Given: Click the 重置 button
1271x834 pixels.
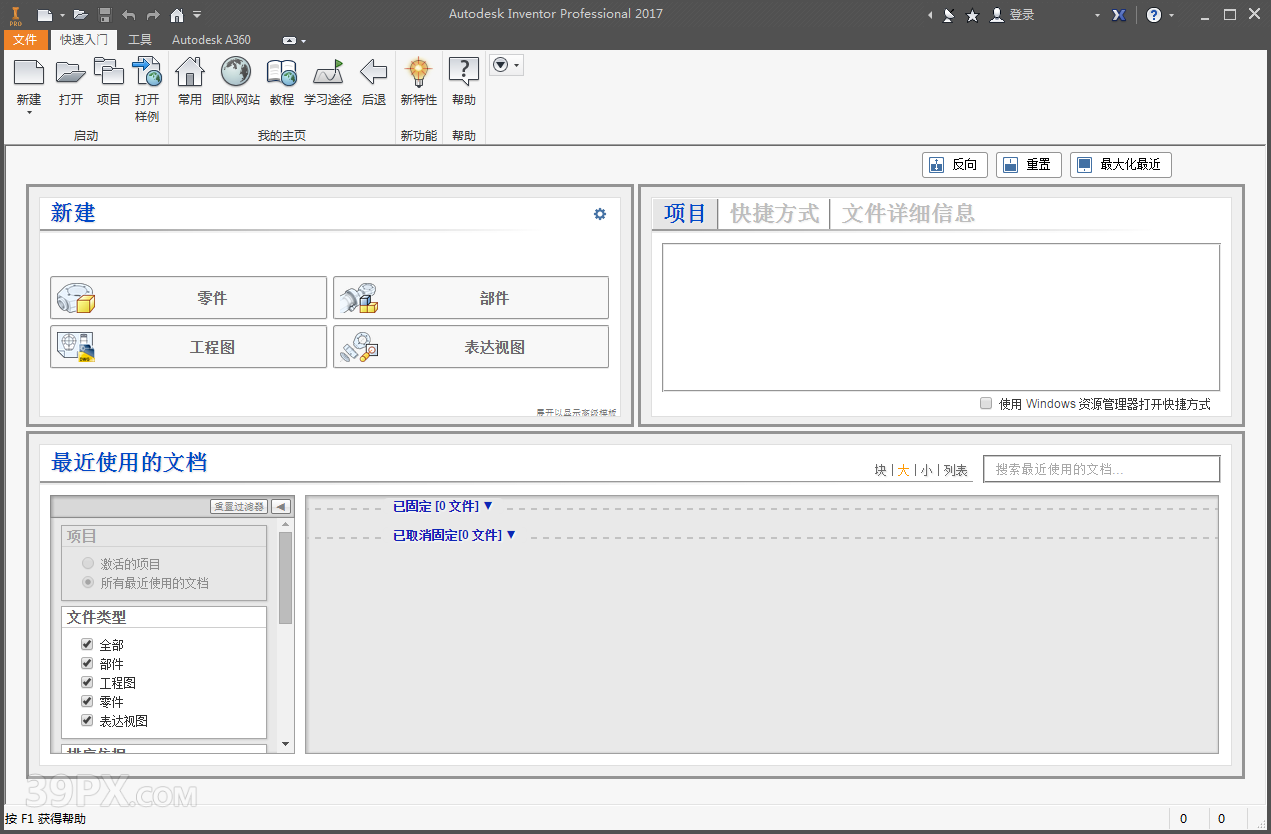Looking at the screenshot, I should pos(1028,165).
